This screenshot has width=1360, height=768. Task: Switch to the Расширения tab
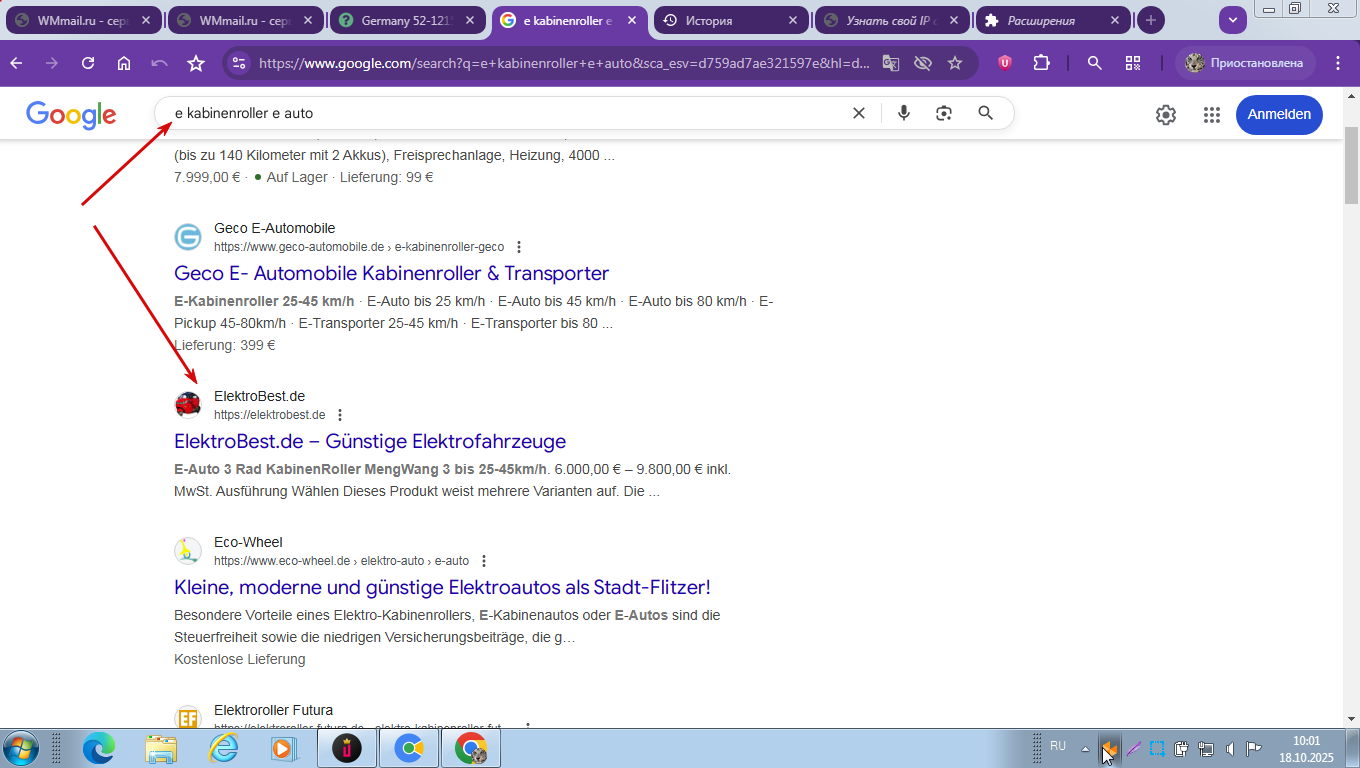[x=1054, y=20]
